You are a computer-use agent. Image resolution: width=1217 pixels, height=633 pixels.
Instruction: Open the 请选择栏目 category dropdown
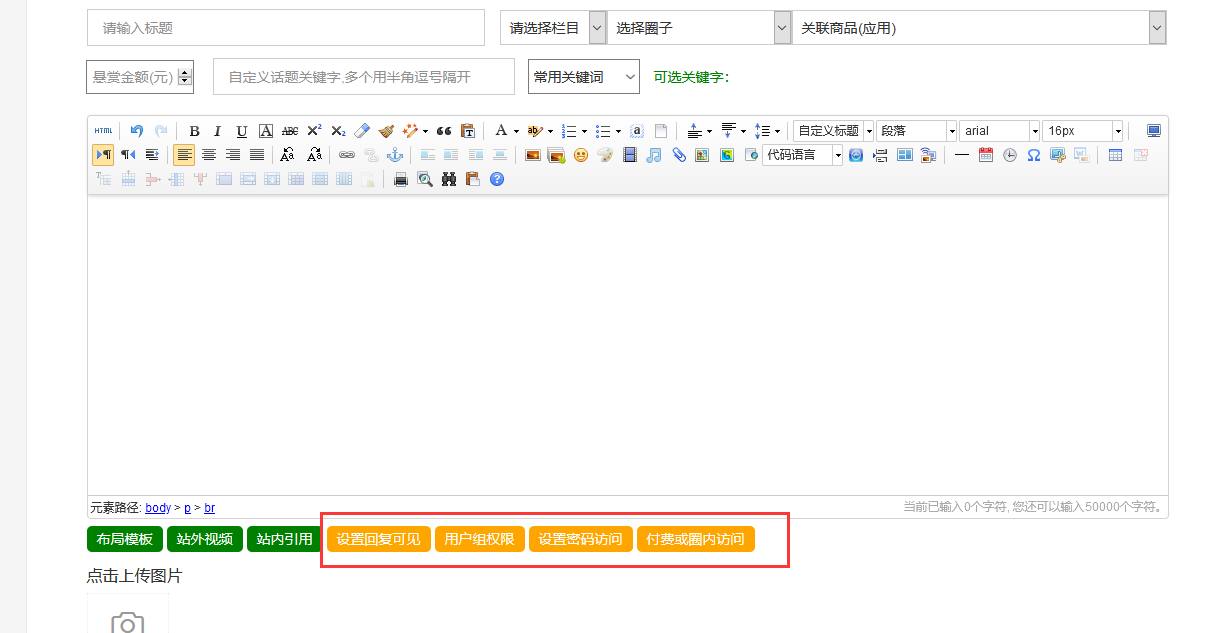[553, 28]
